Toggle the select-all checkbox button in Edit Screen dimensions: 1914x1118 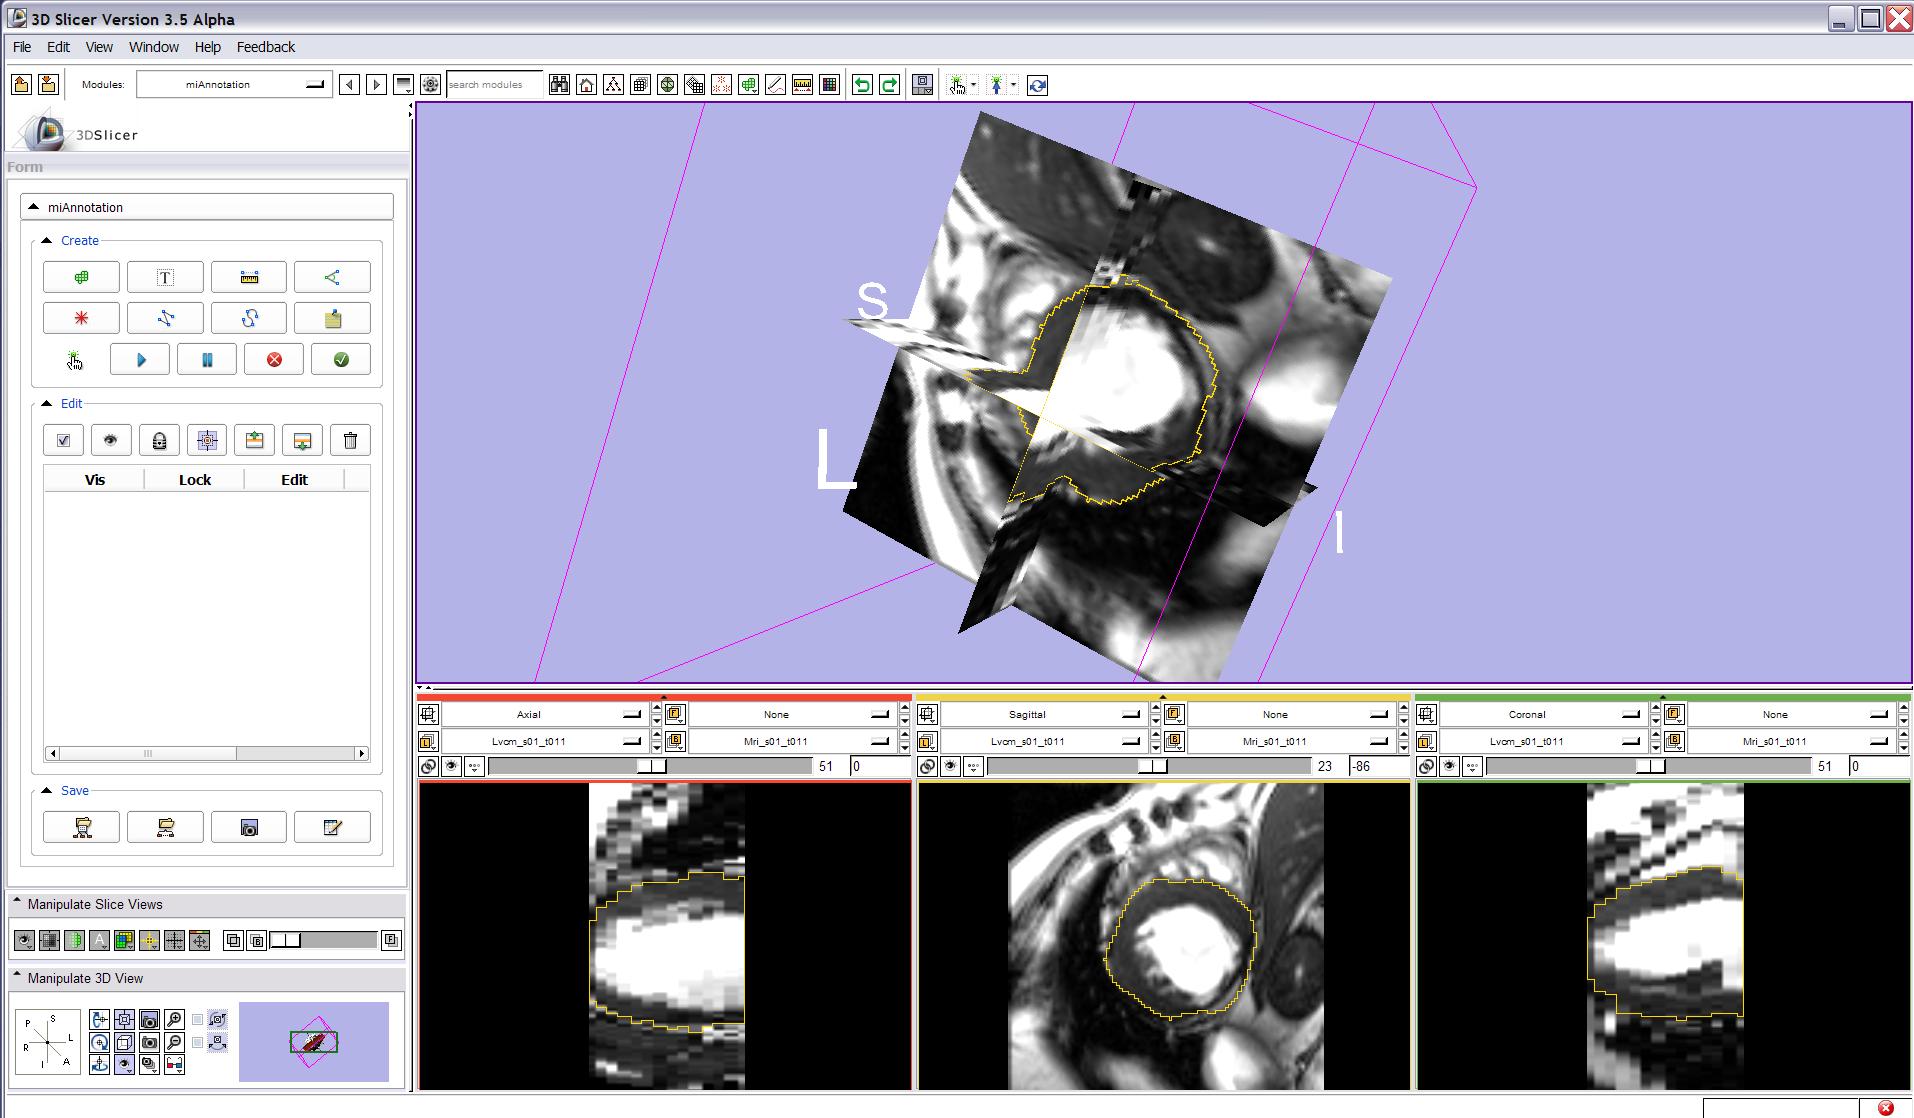pyautogui.click(x=64, y=441)
